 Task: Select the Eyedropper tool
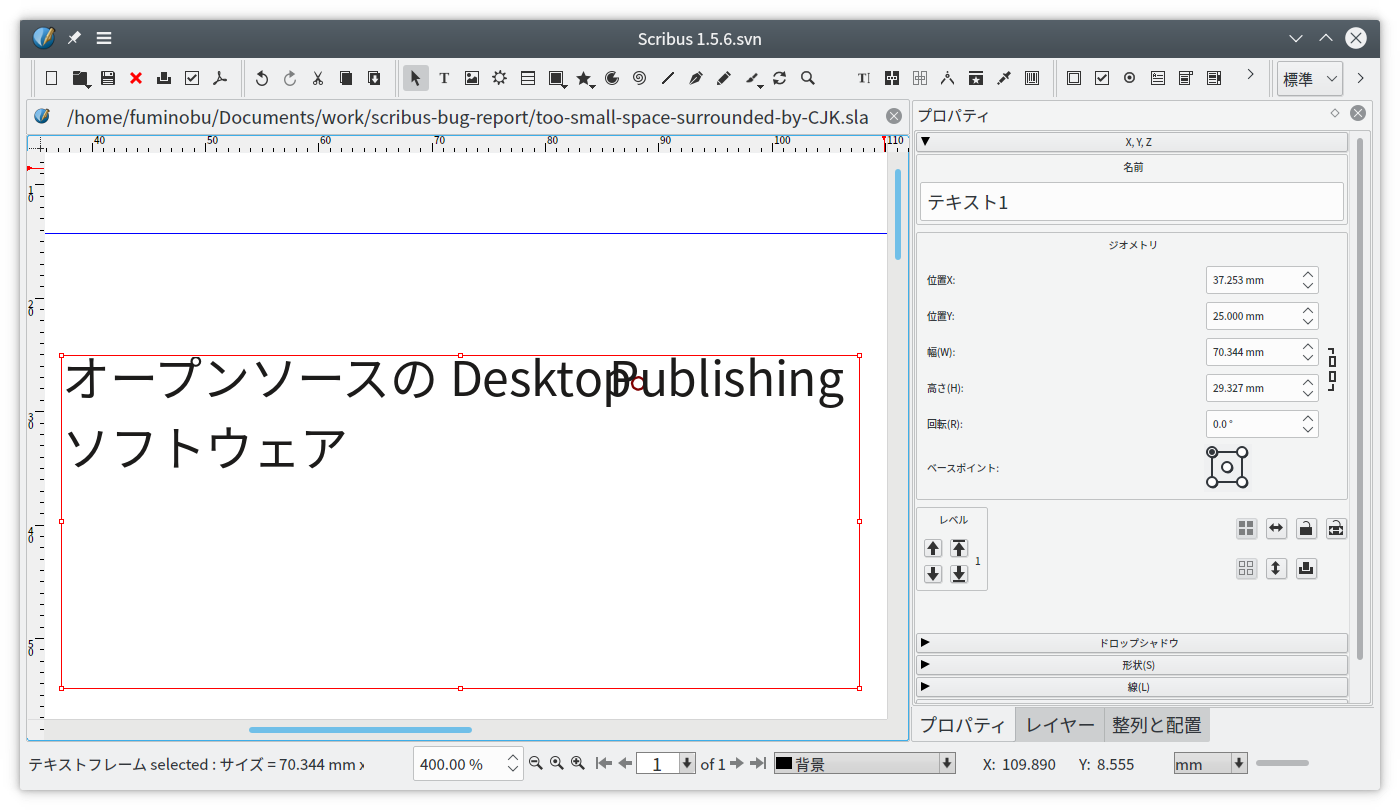click(x=1004, y=78)
